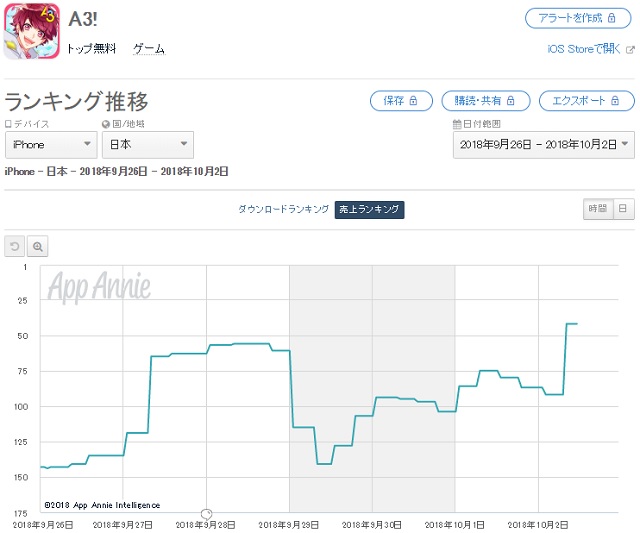The image size is (640, 533).
Task: Click the トップ無料 category label
Action: (x=91, y=49)
